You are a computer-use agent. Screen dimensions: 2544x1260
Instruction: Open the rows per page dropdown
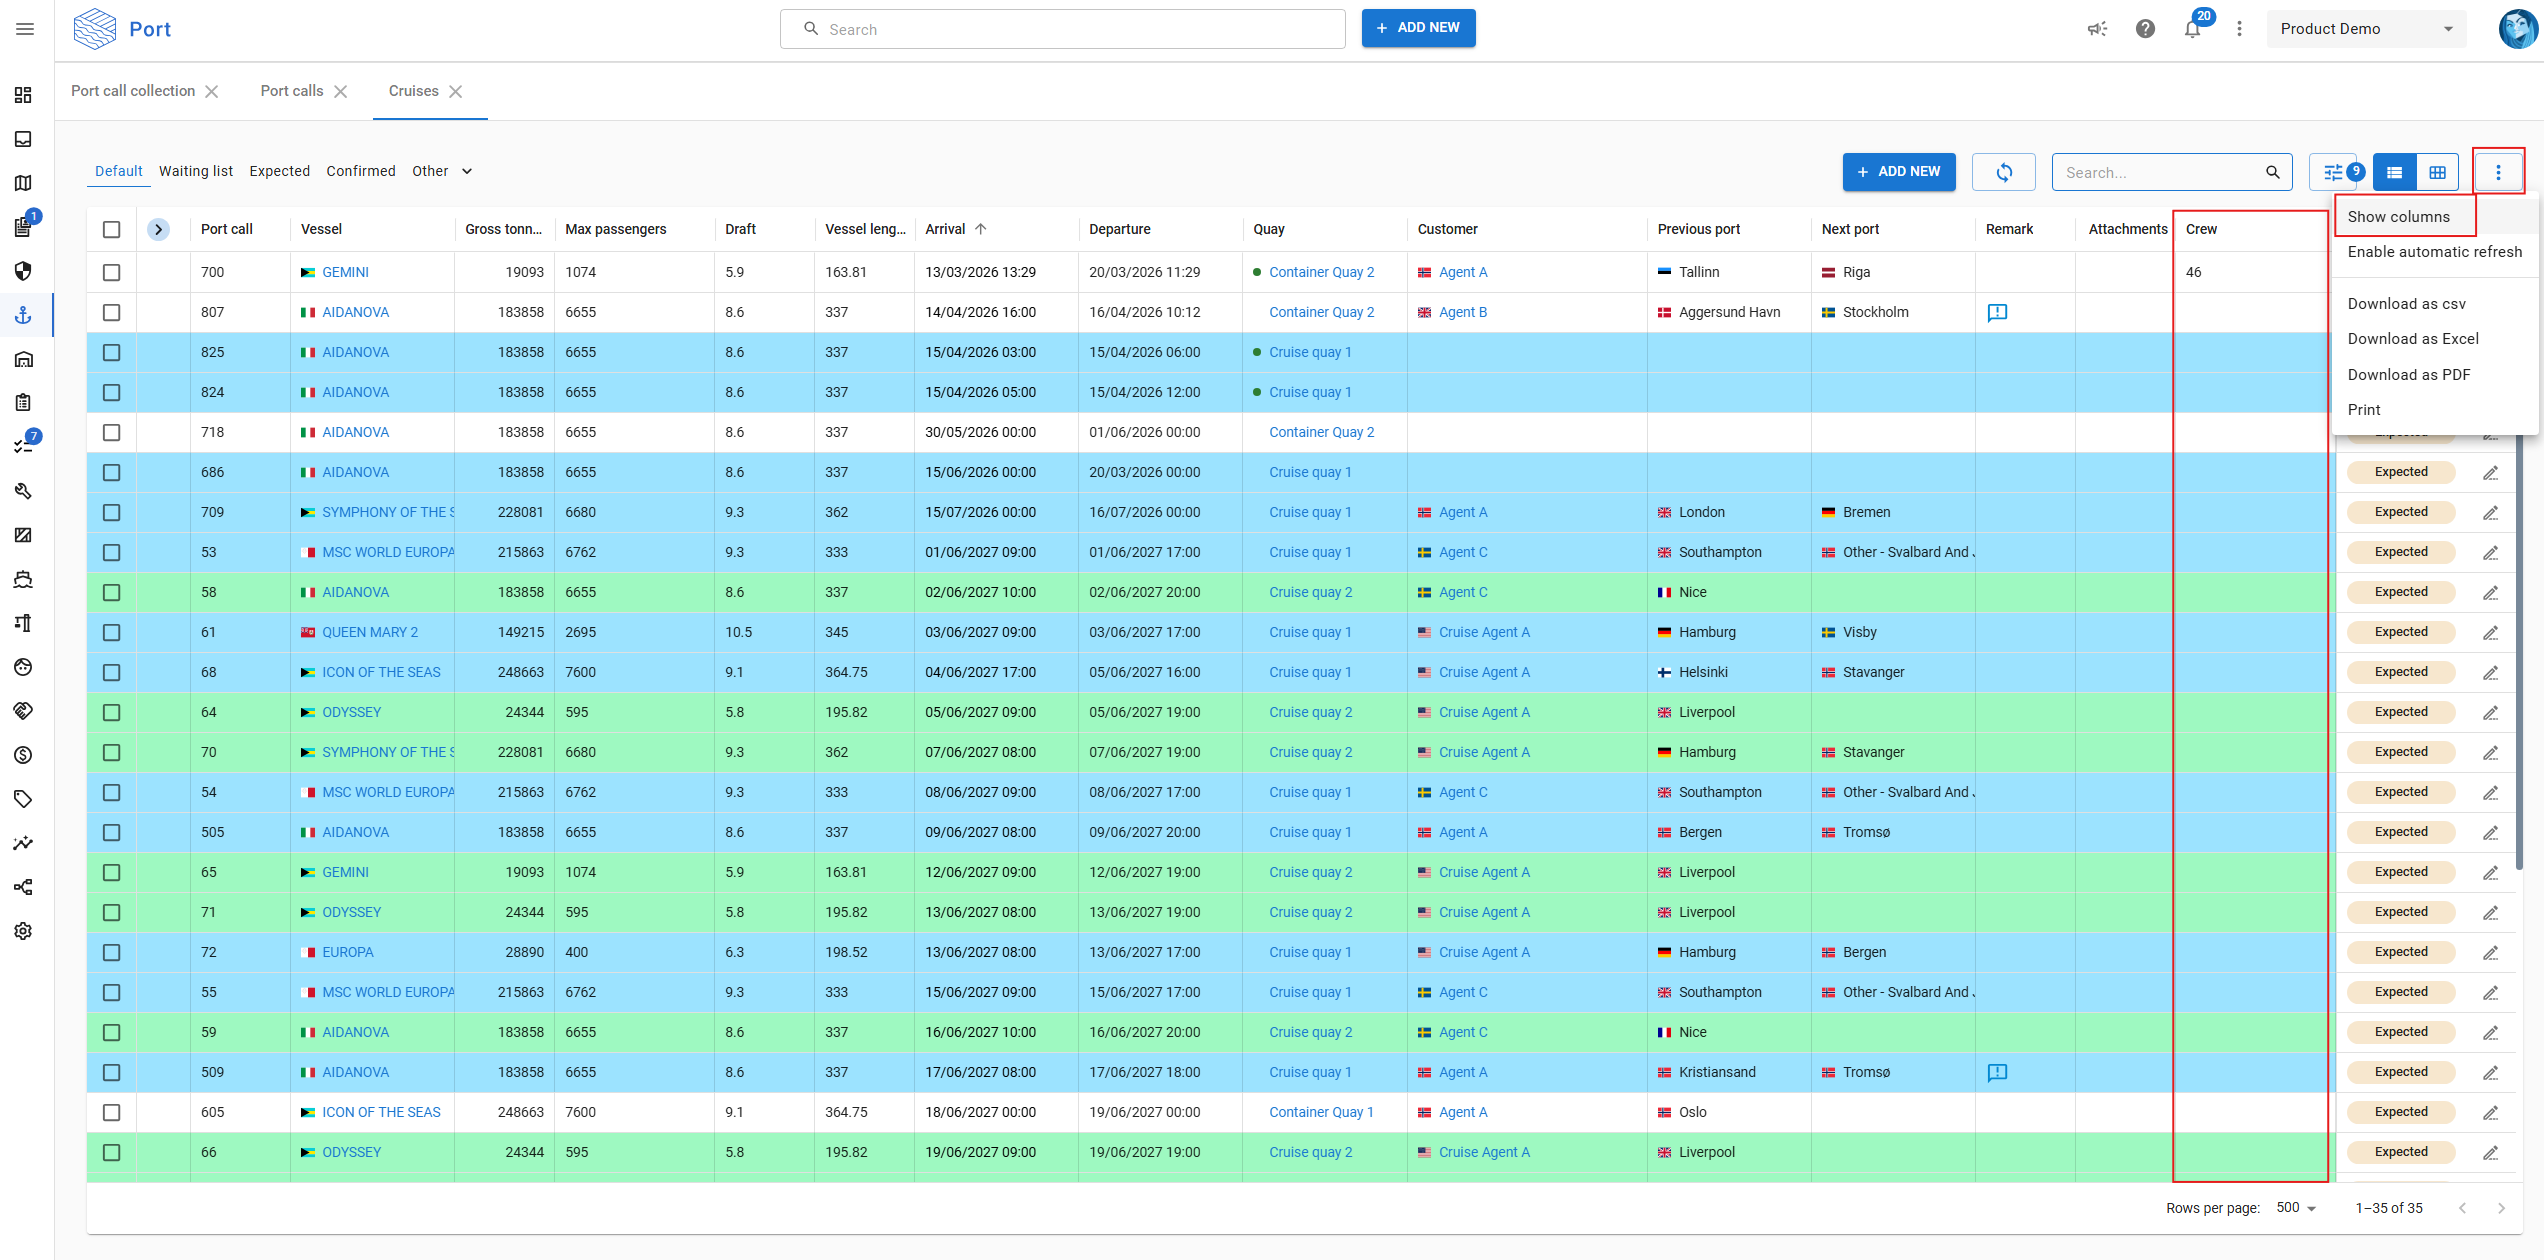(2296, 1207)
